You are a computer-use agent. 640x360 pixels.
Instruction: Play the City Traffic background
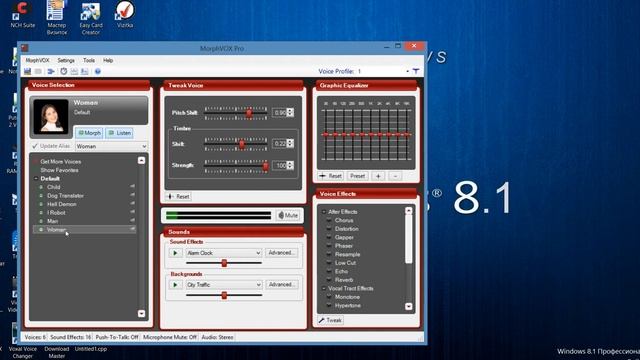[x=176, y=285]
